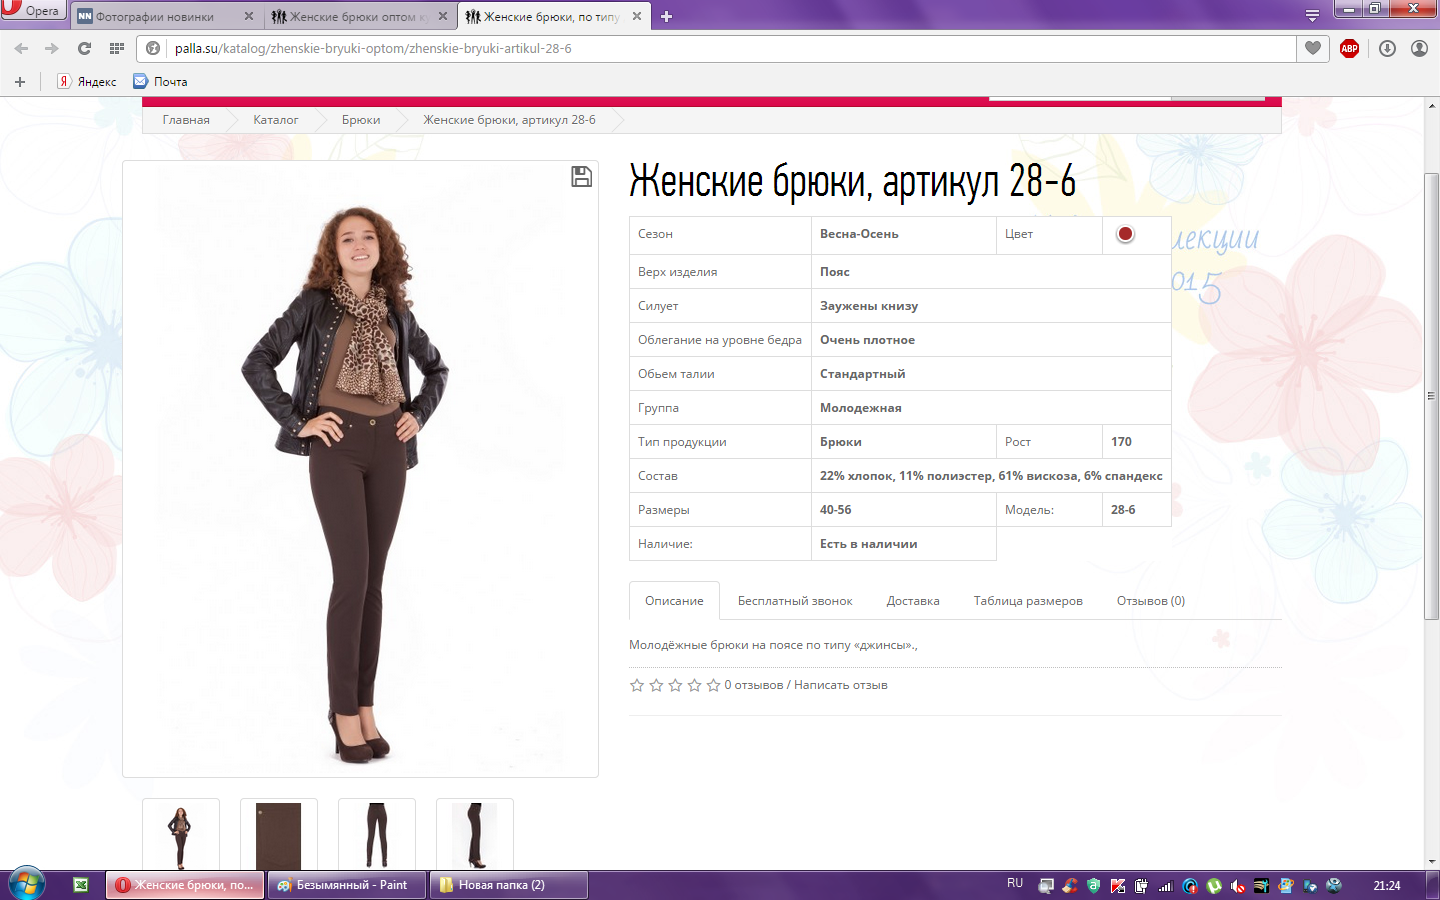Go back to the previous page
Screen dimensions: 1440x900
[21, 48]
